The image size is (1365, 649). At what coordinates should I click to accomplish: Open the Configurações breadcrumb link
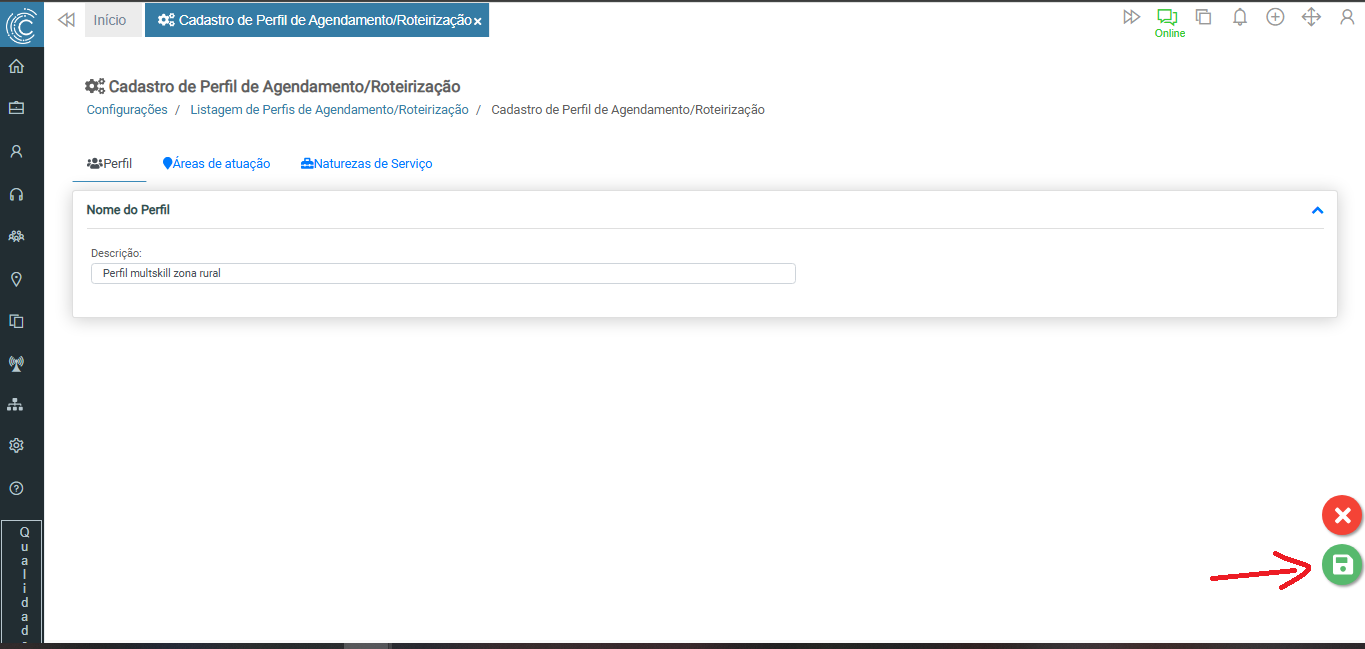point(127,110)
